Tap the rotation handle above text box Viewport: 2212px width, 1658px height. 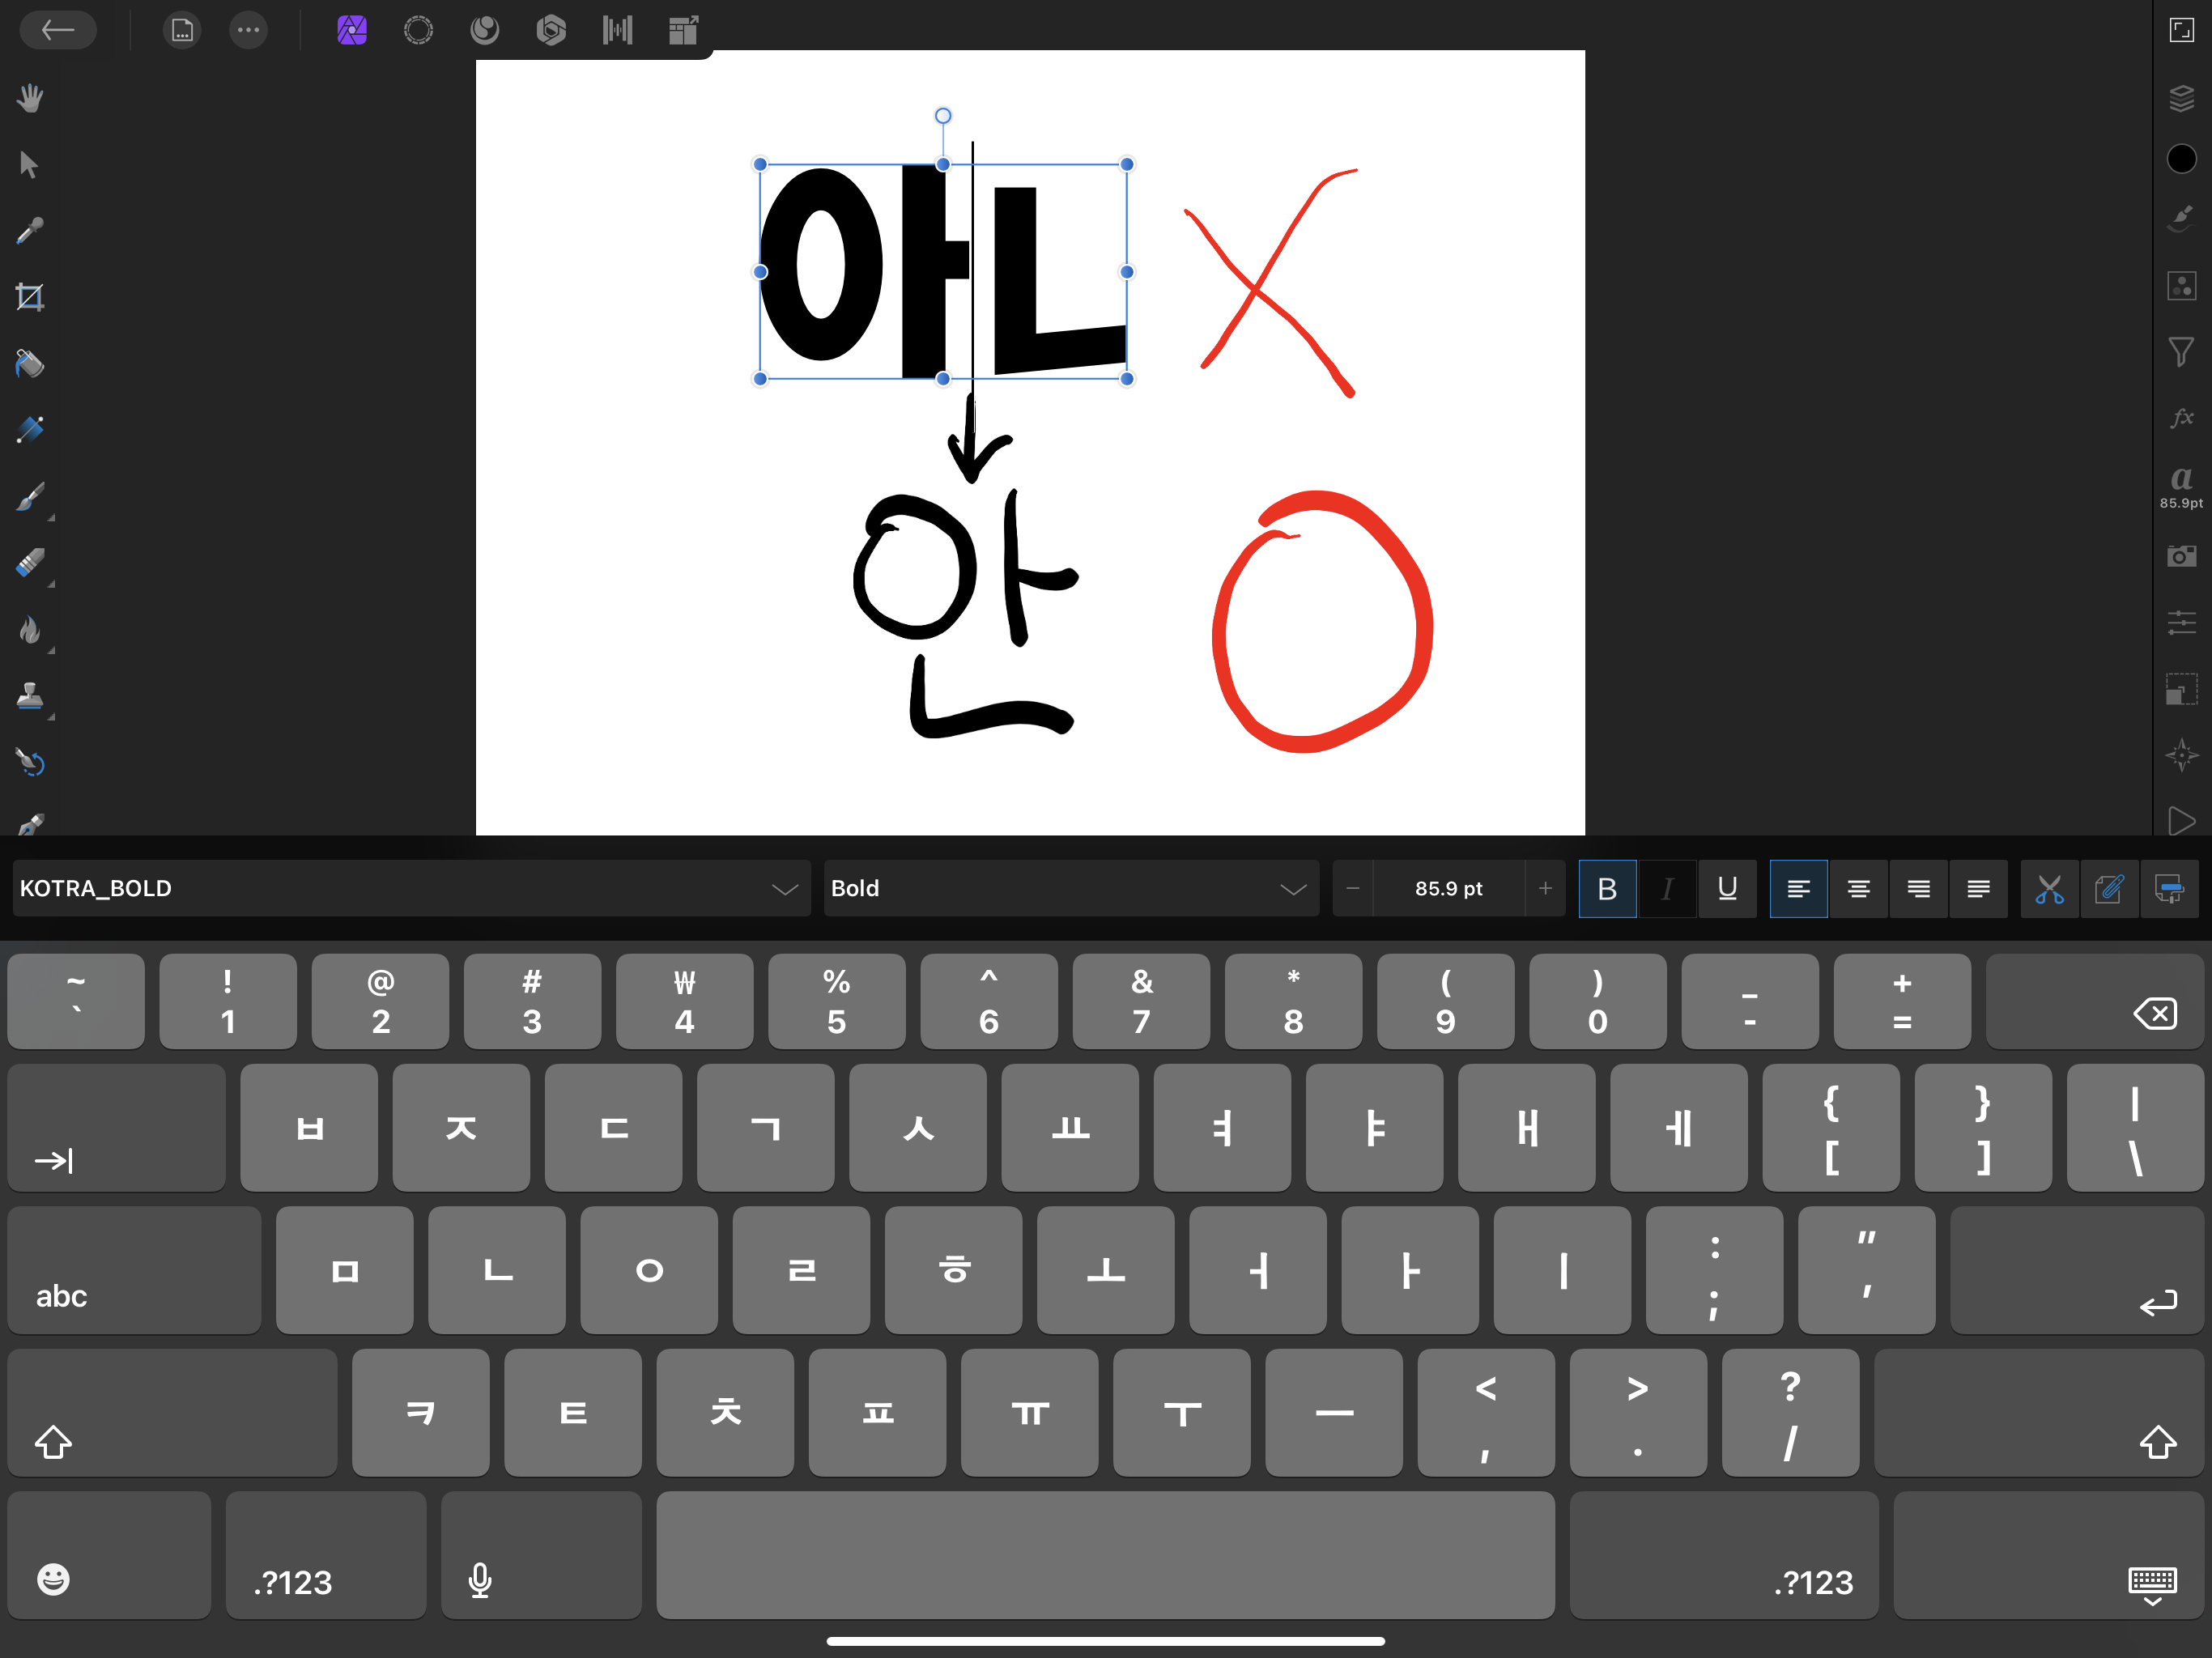943,116
